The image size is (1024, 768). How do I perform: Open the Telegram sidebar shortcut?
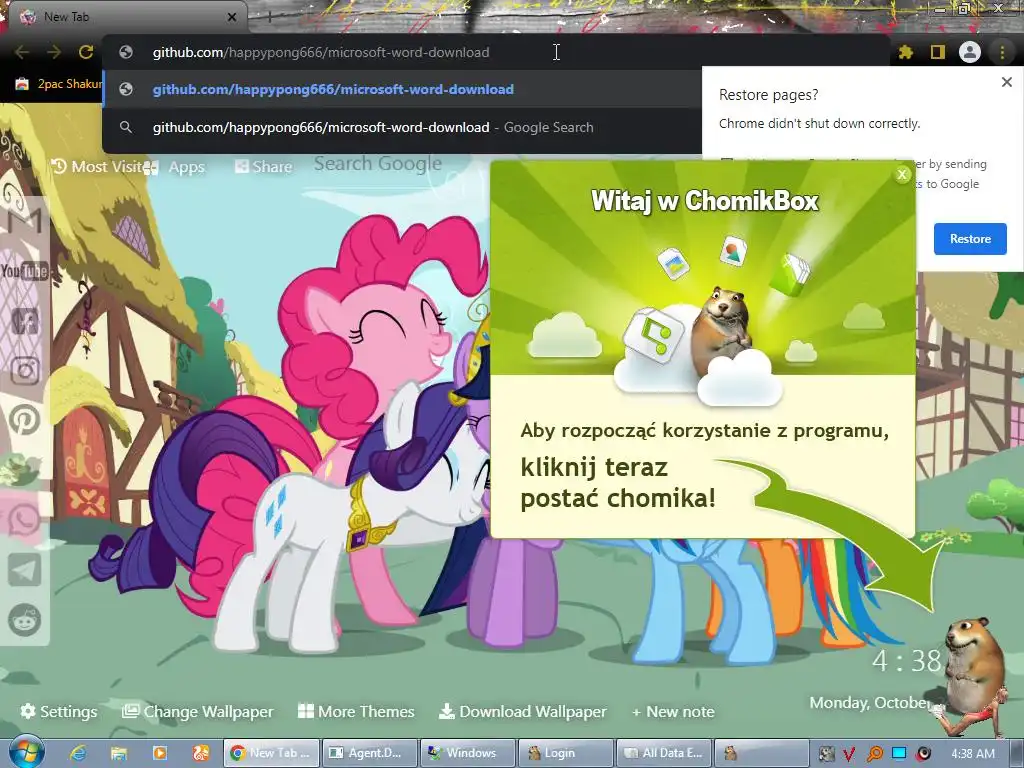point(25,569)
